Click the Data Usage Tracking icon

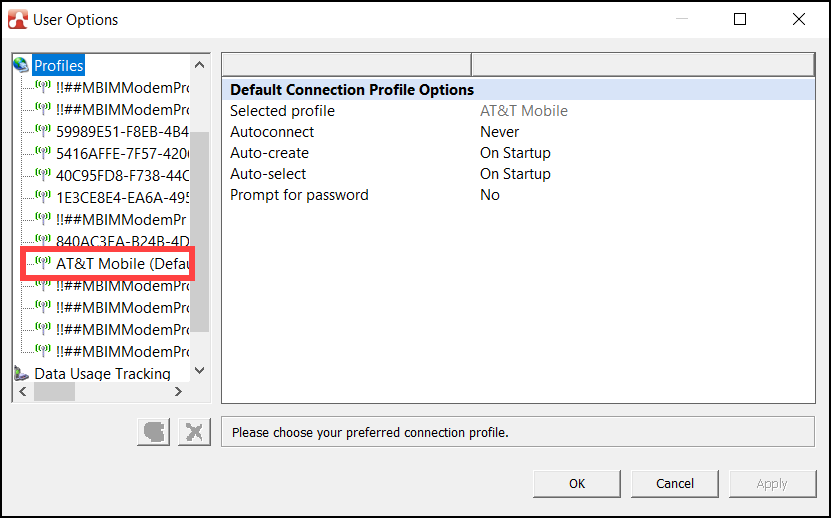pyautogui.click(x=22, y=374)
